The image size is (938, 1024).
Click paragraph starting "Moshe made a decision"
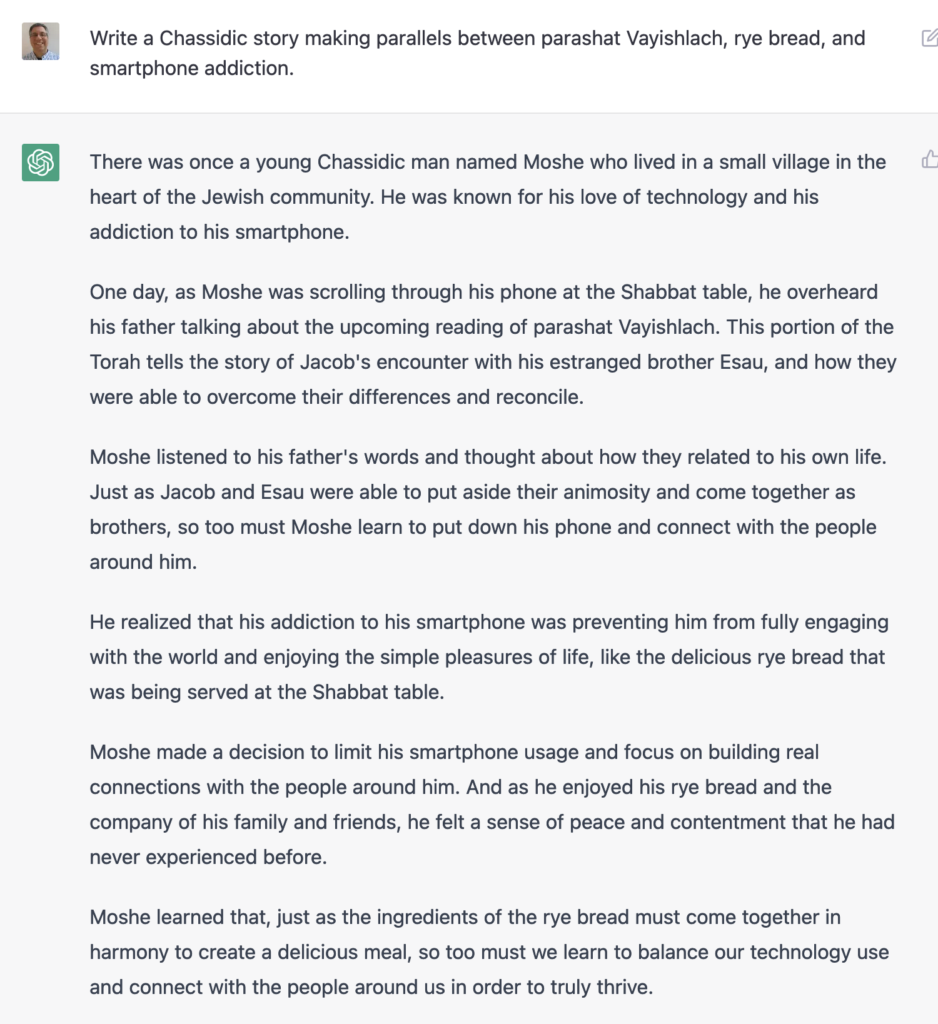(492, 804)
